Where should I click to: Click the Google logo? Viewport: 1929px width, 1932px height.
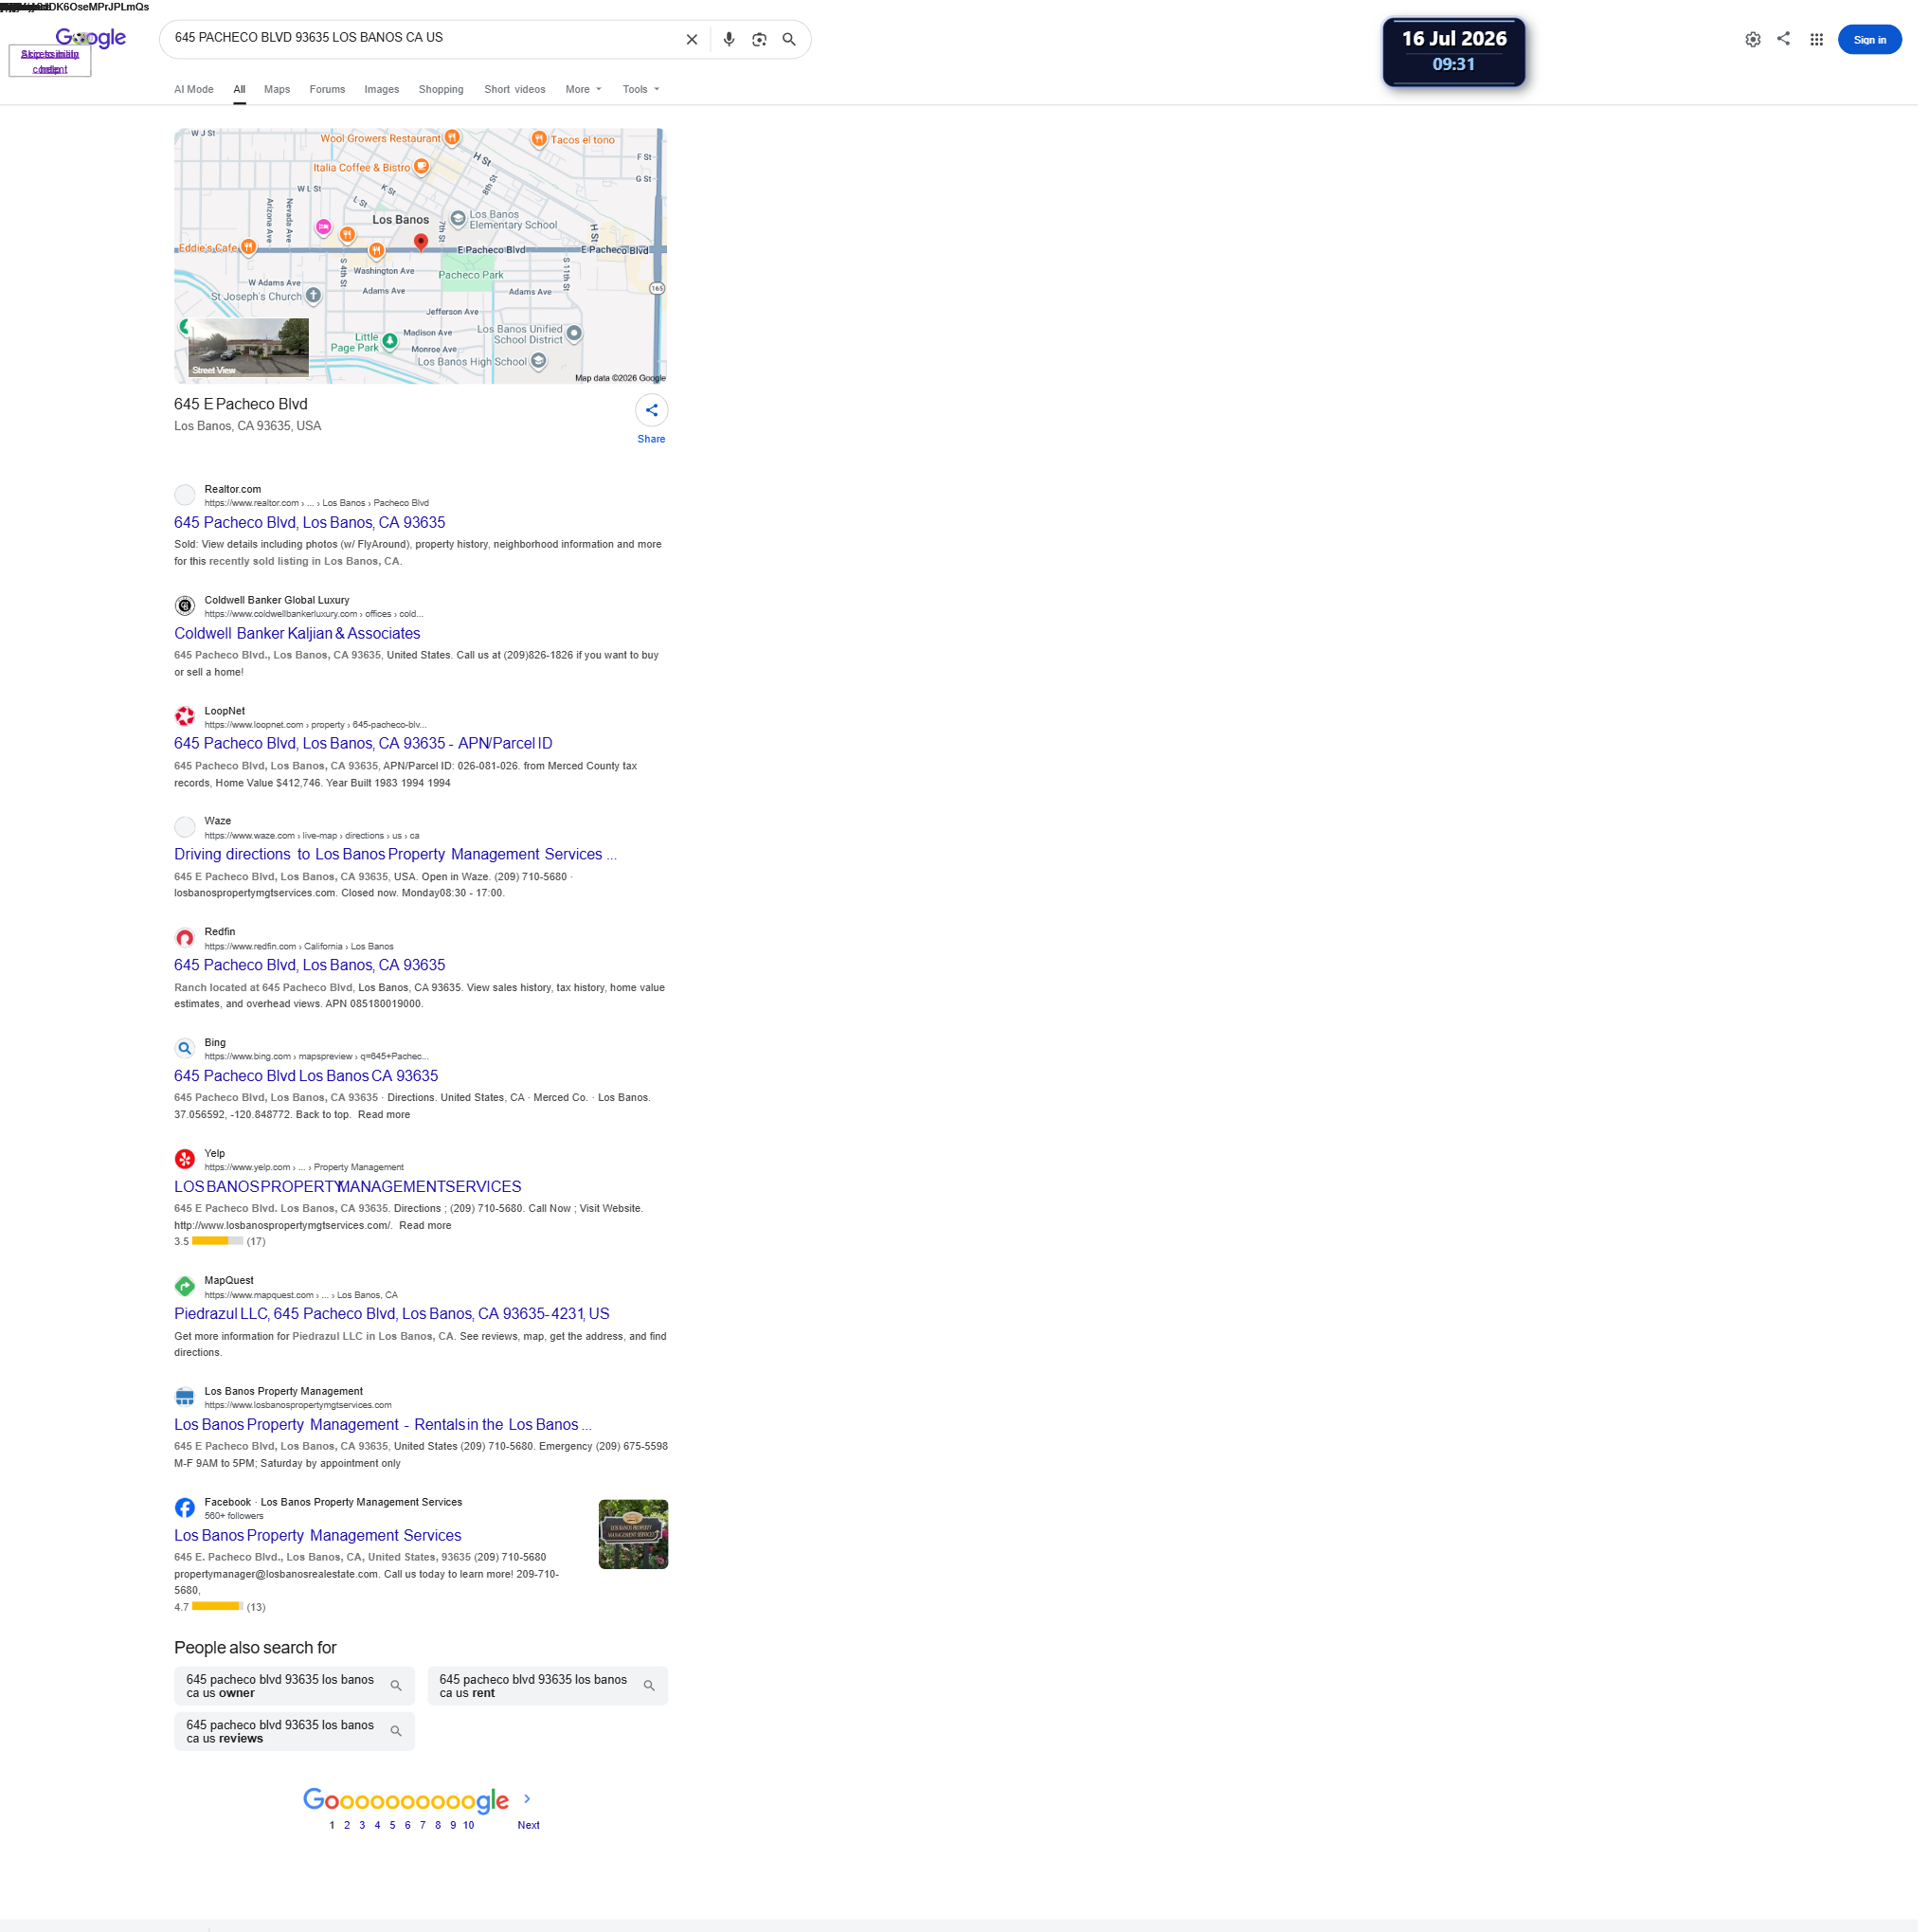(91, 38)
